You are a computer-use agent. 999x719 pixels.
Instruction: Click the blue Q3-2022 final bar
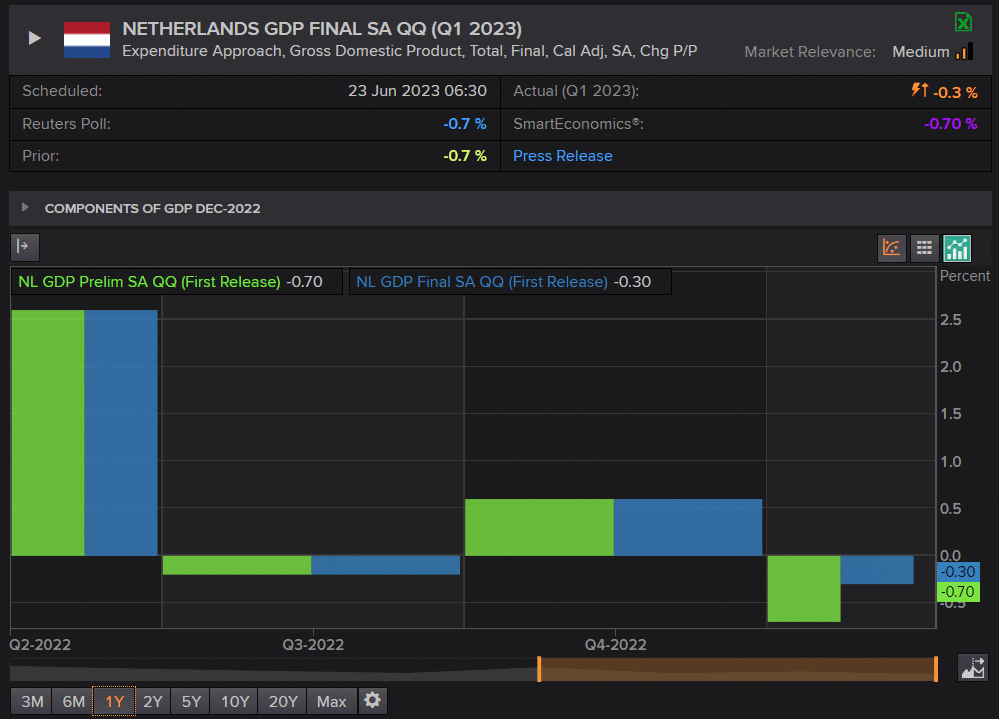385,566
